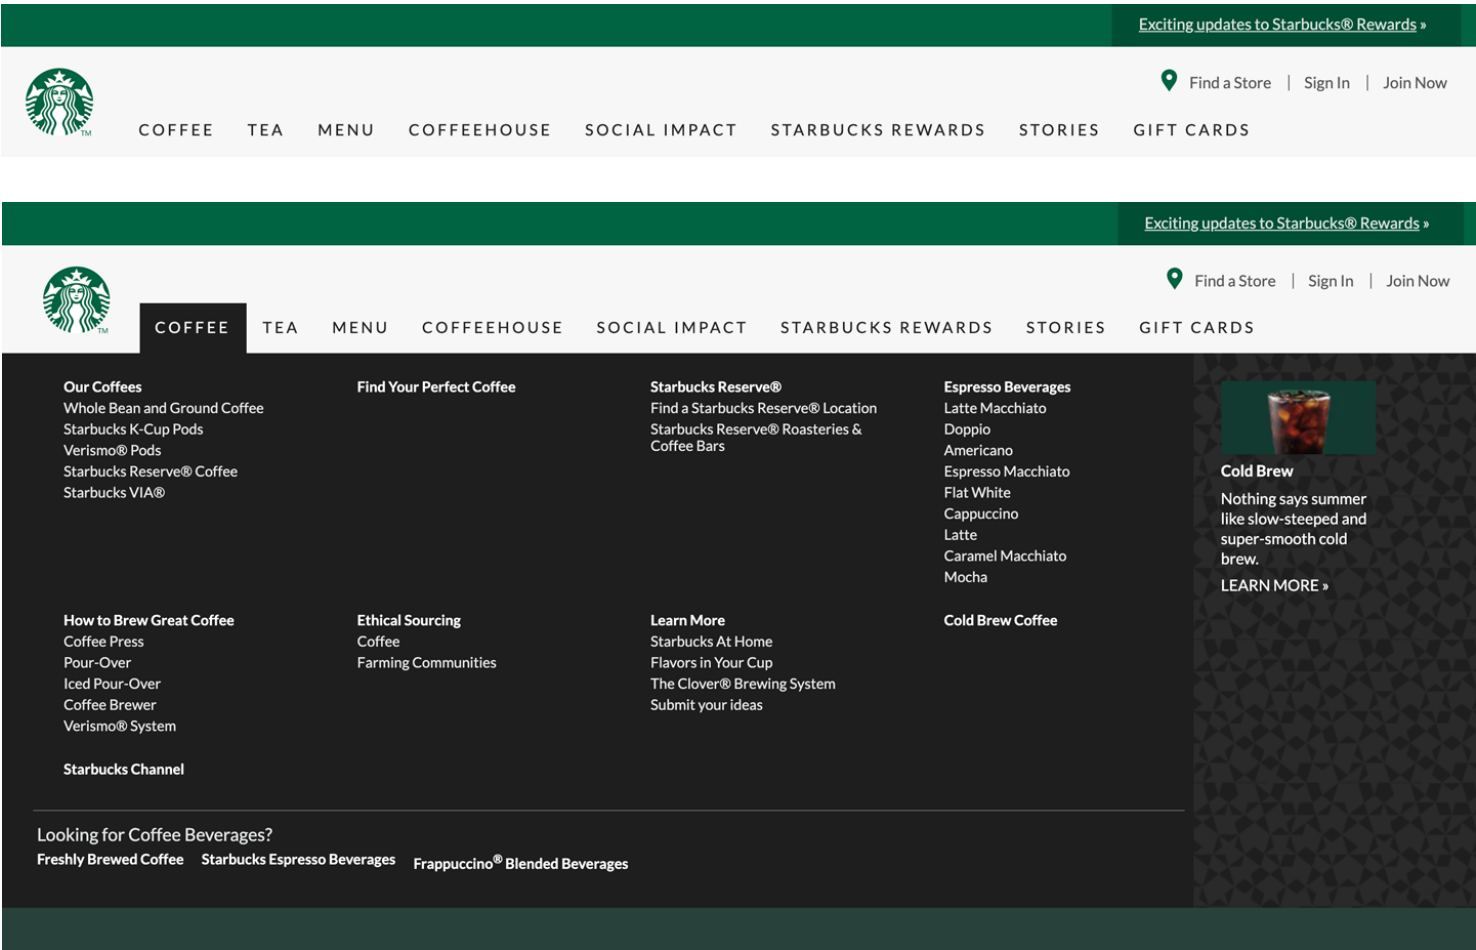Screen dimensions: 1476x950
Task: Select Mocha from Espresso Beverages
Action: pos(965,577)
